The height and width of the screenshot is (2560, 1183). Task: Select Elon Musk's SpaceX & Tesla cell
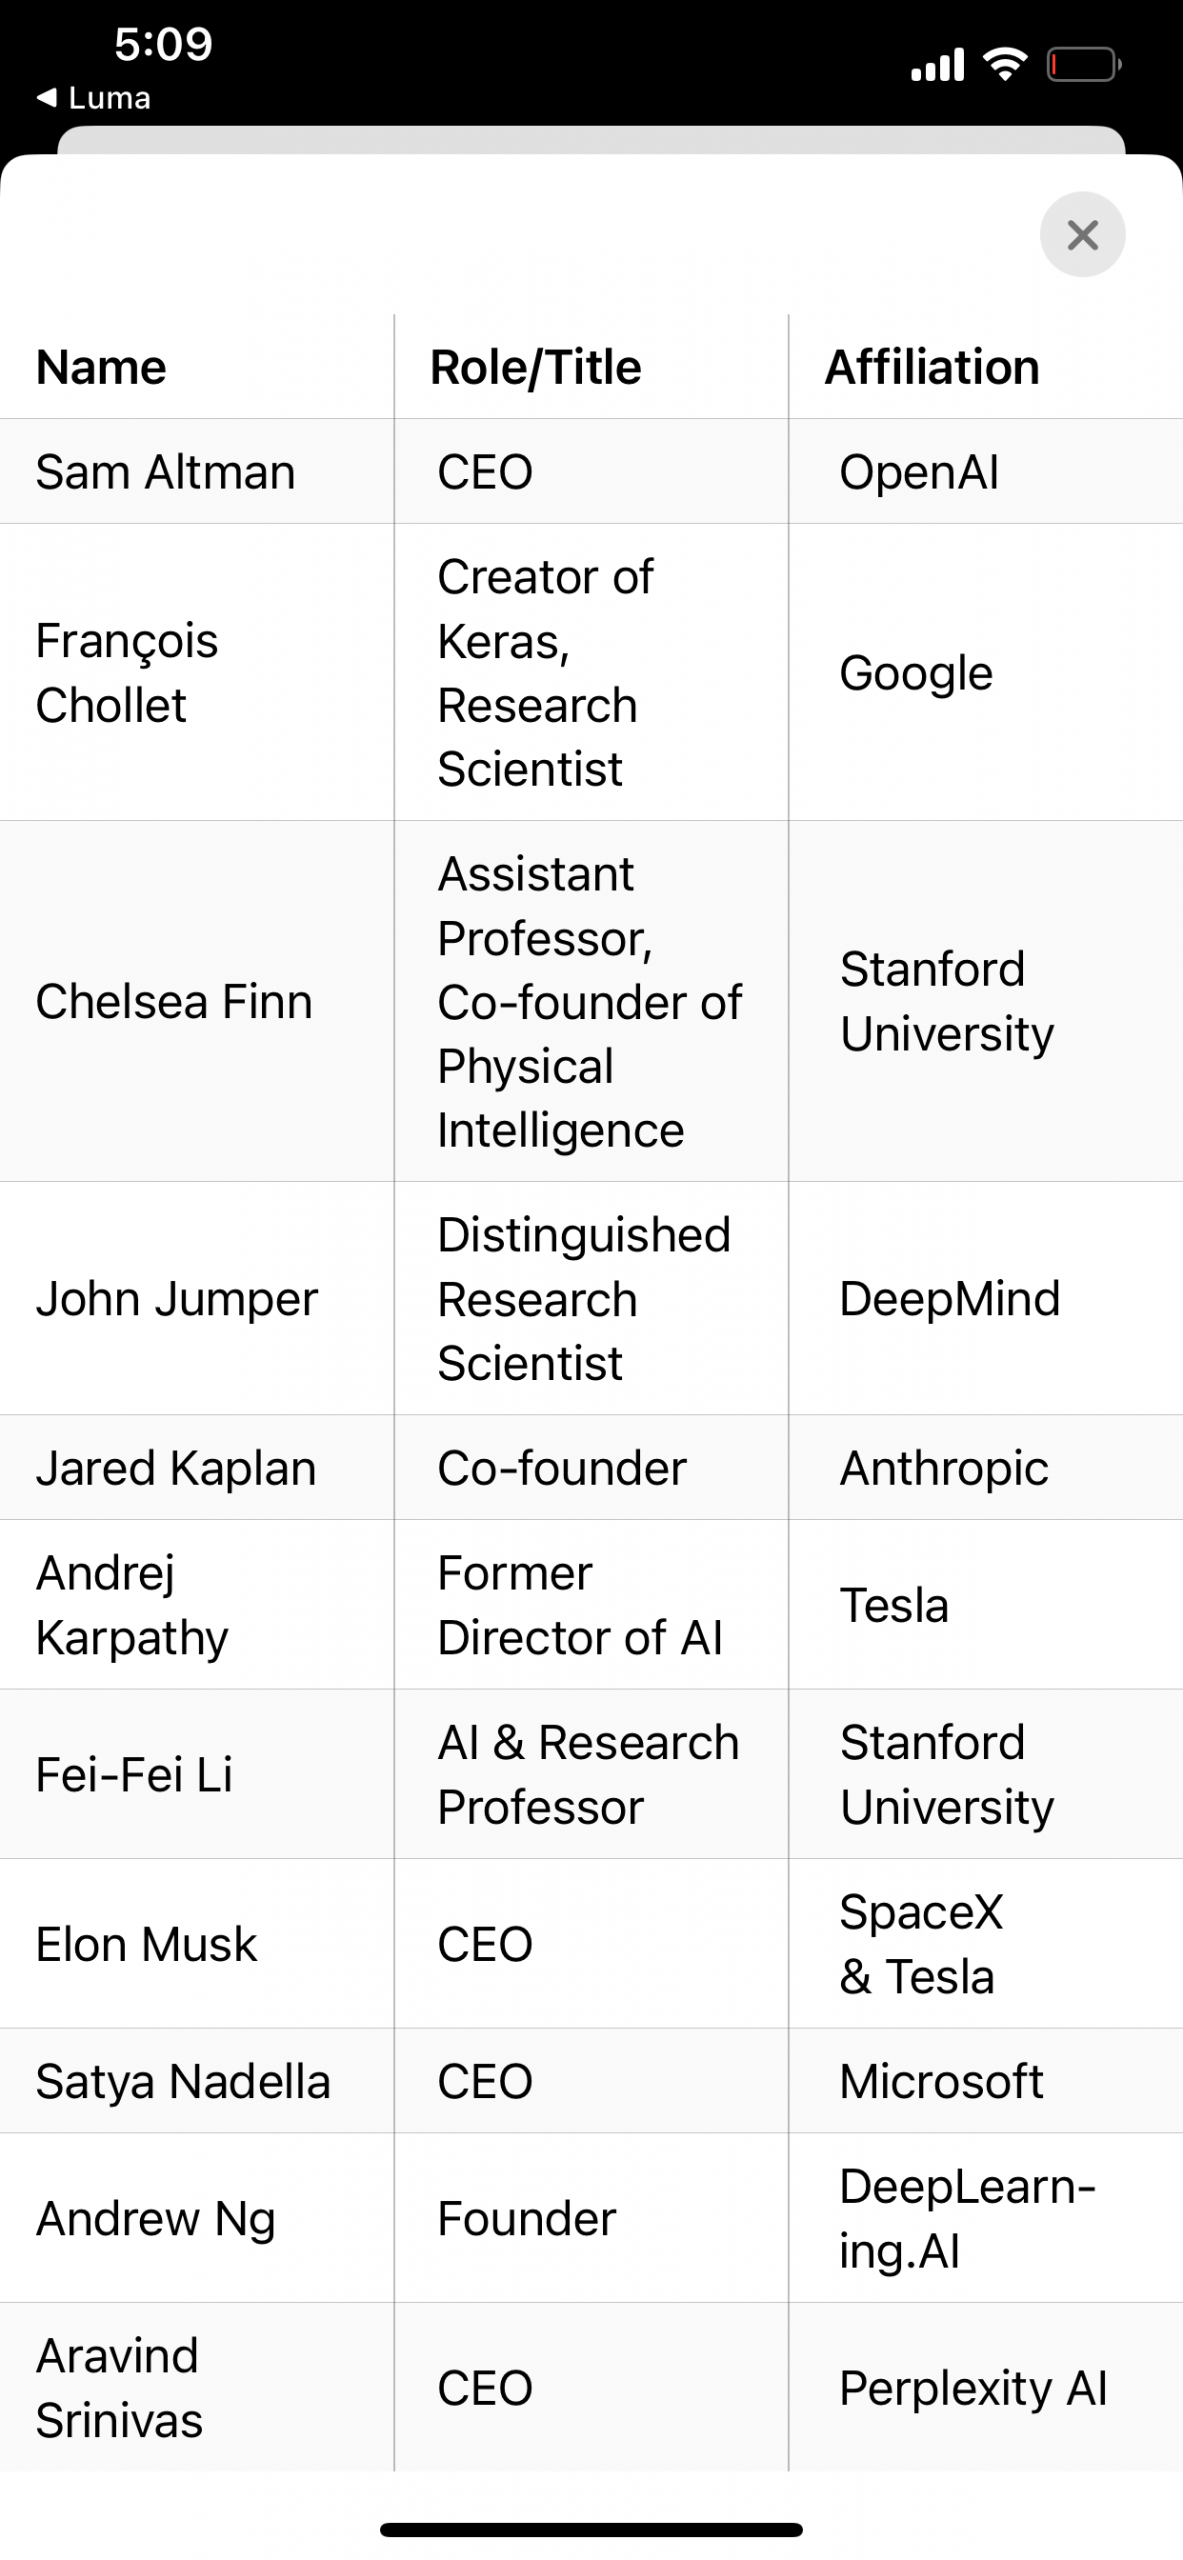pos(920,1944)
